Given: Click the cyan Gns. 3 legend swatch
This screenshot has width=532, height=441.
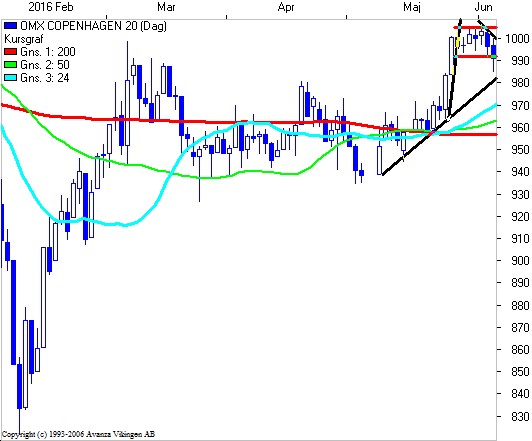Looking at the screenshot, I should 10,78.
